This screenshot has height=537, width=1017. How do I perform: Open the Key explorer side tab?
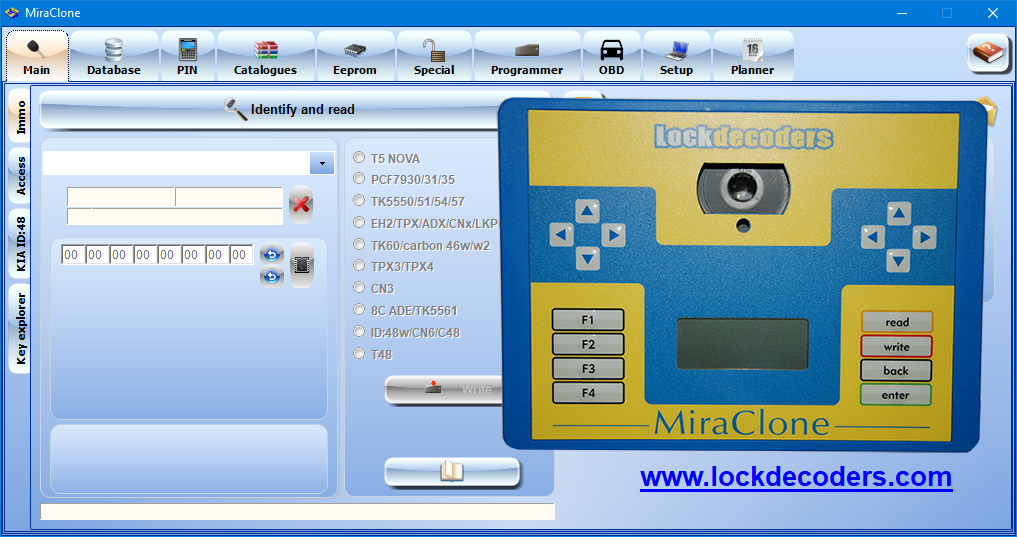[19, 329]
